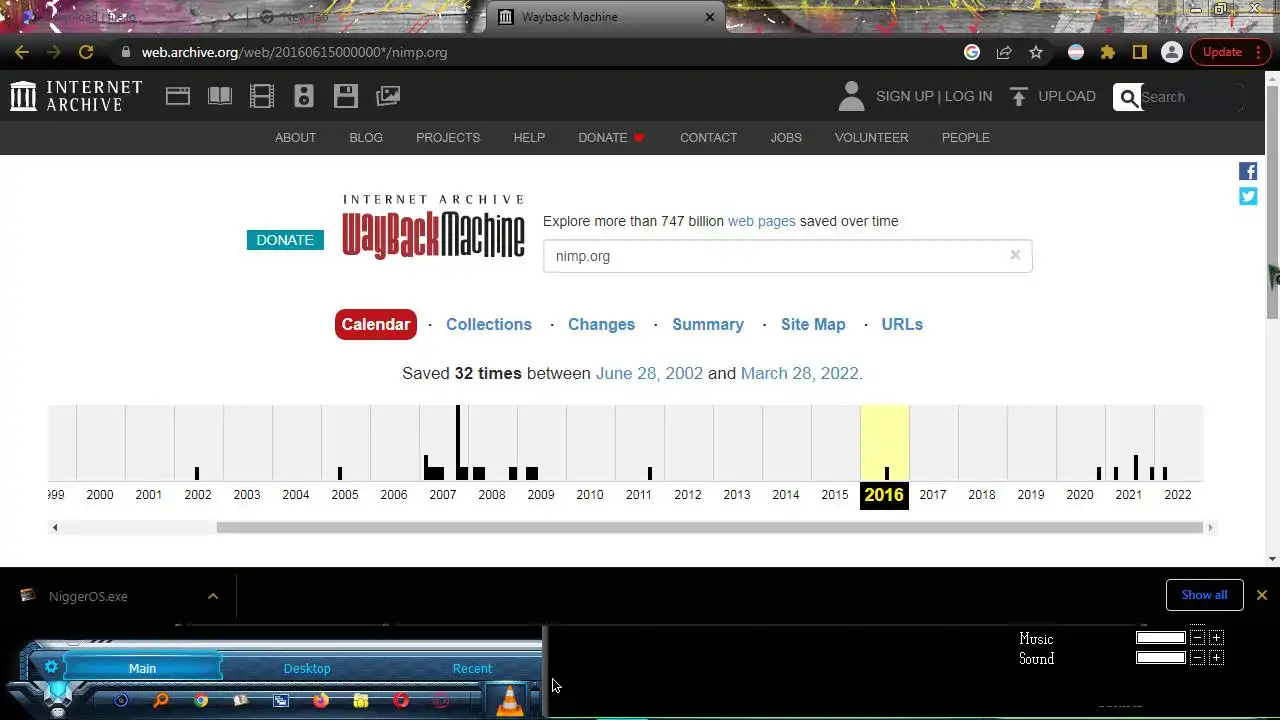Click the user avatar icon near Sign Up

851,96
